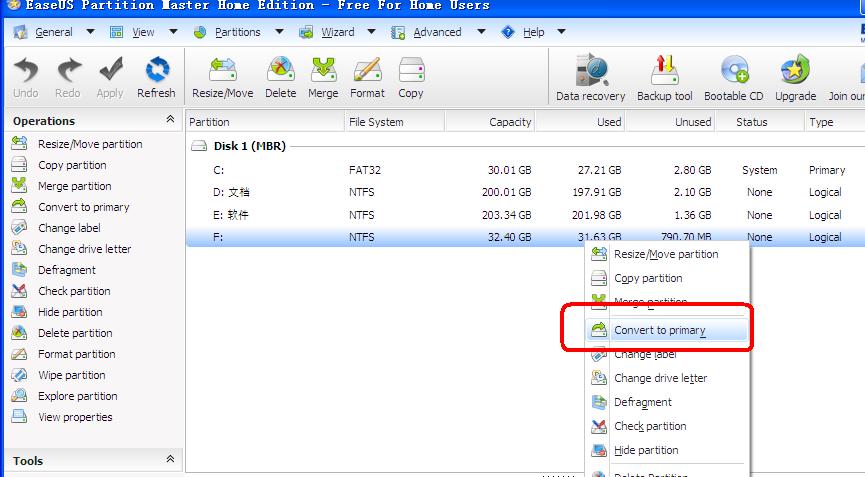Choose Defragment in context menu
This screenshot has width=865, height=477.
[667, 402]
